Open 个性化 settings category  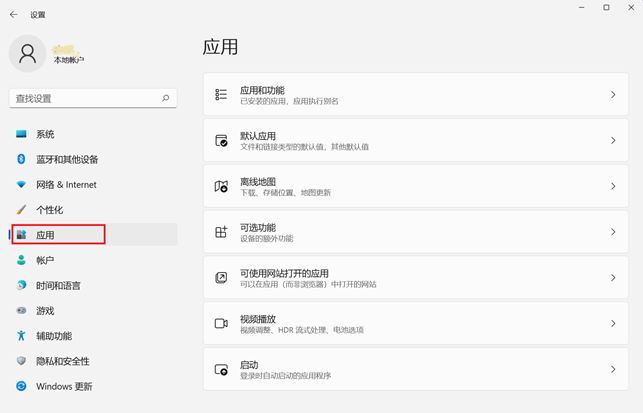[49, 210]
